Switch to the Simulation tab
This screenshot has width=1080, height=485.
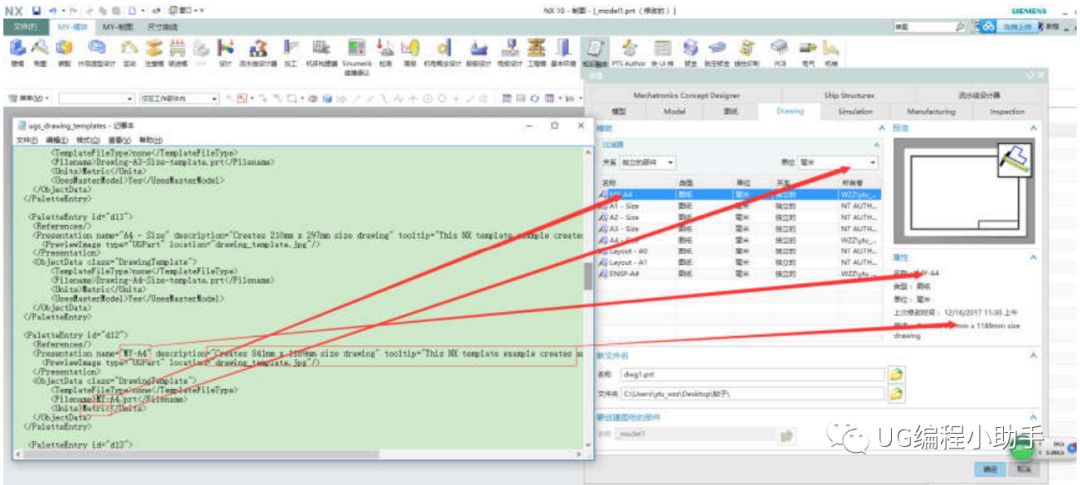pos(855,111)
